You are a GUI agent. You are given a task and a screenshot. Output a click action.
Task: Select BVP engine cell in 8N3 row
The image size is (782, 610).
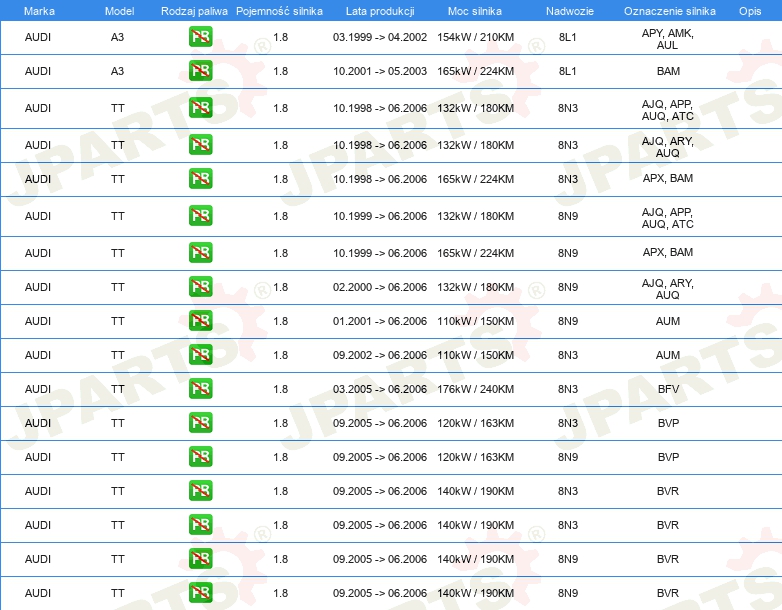point(668,423)
